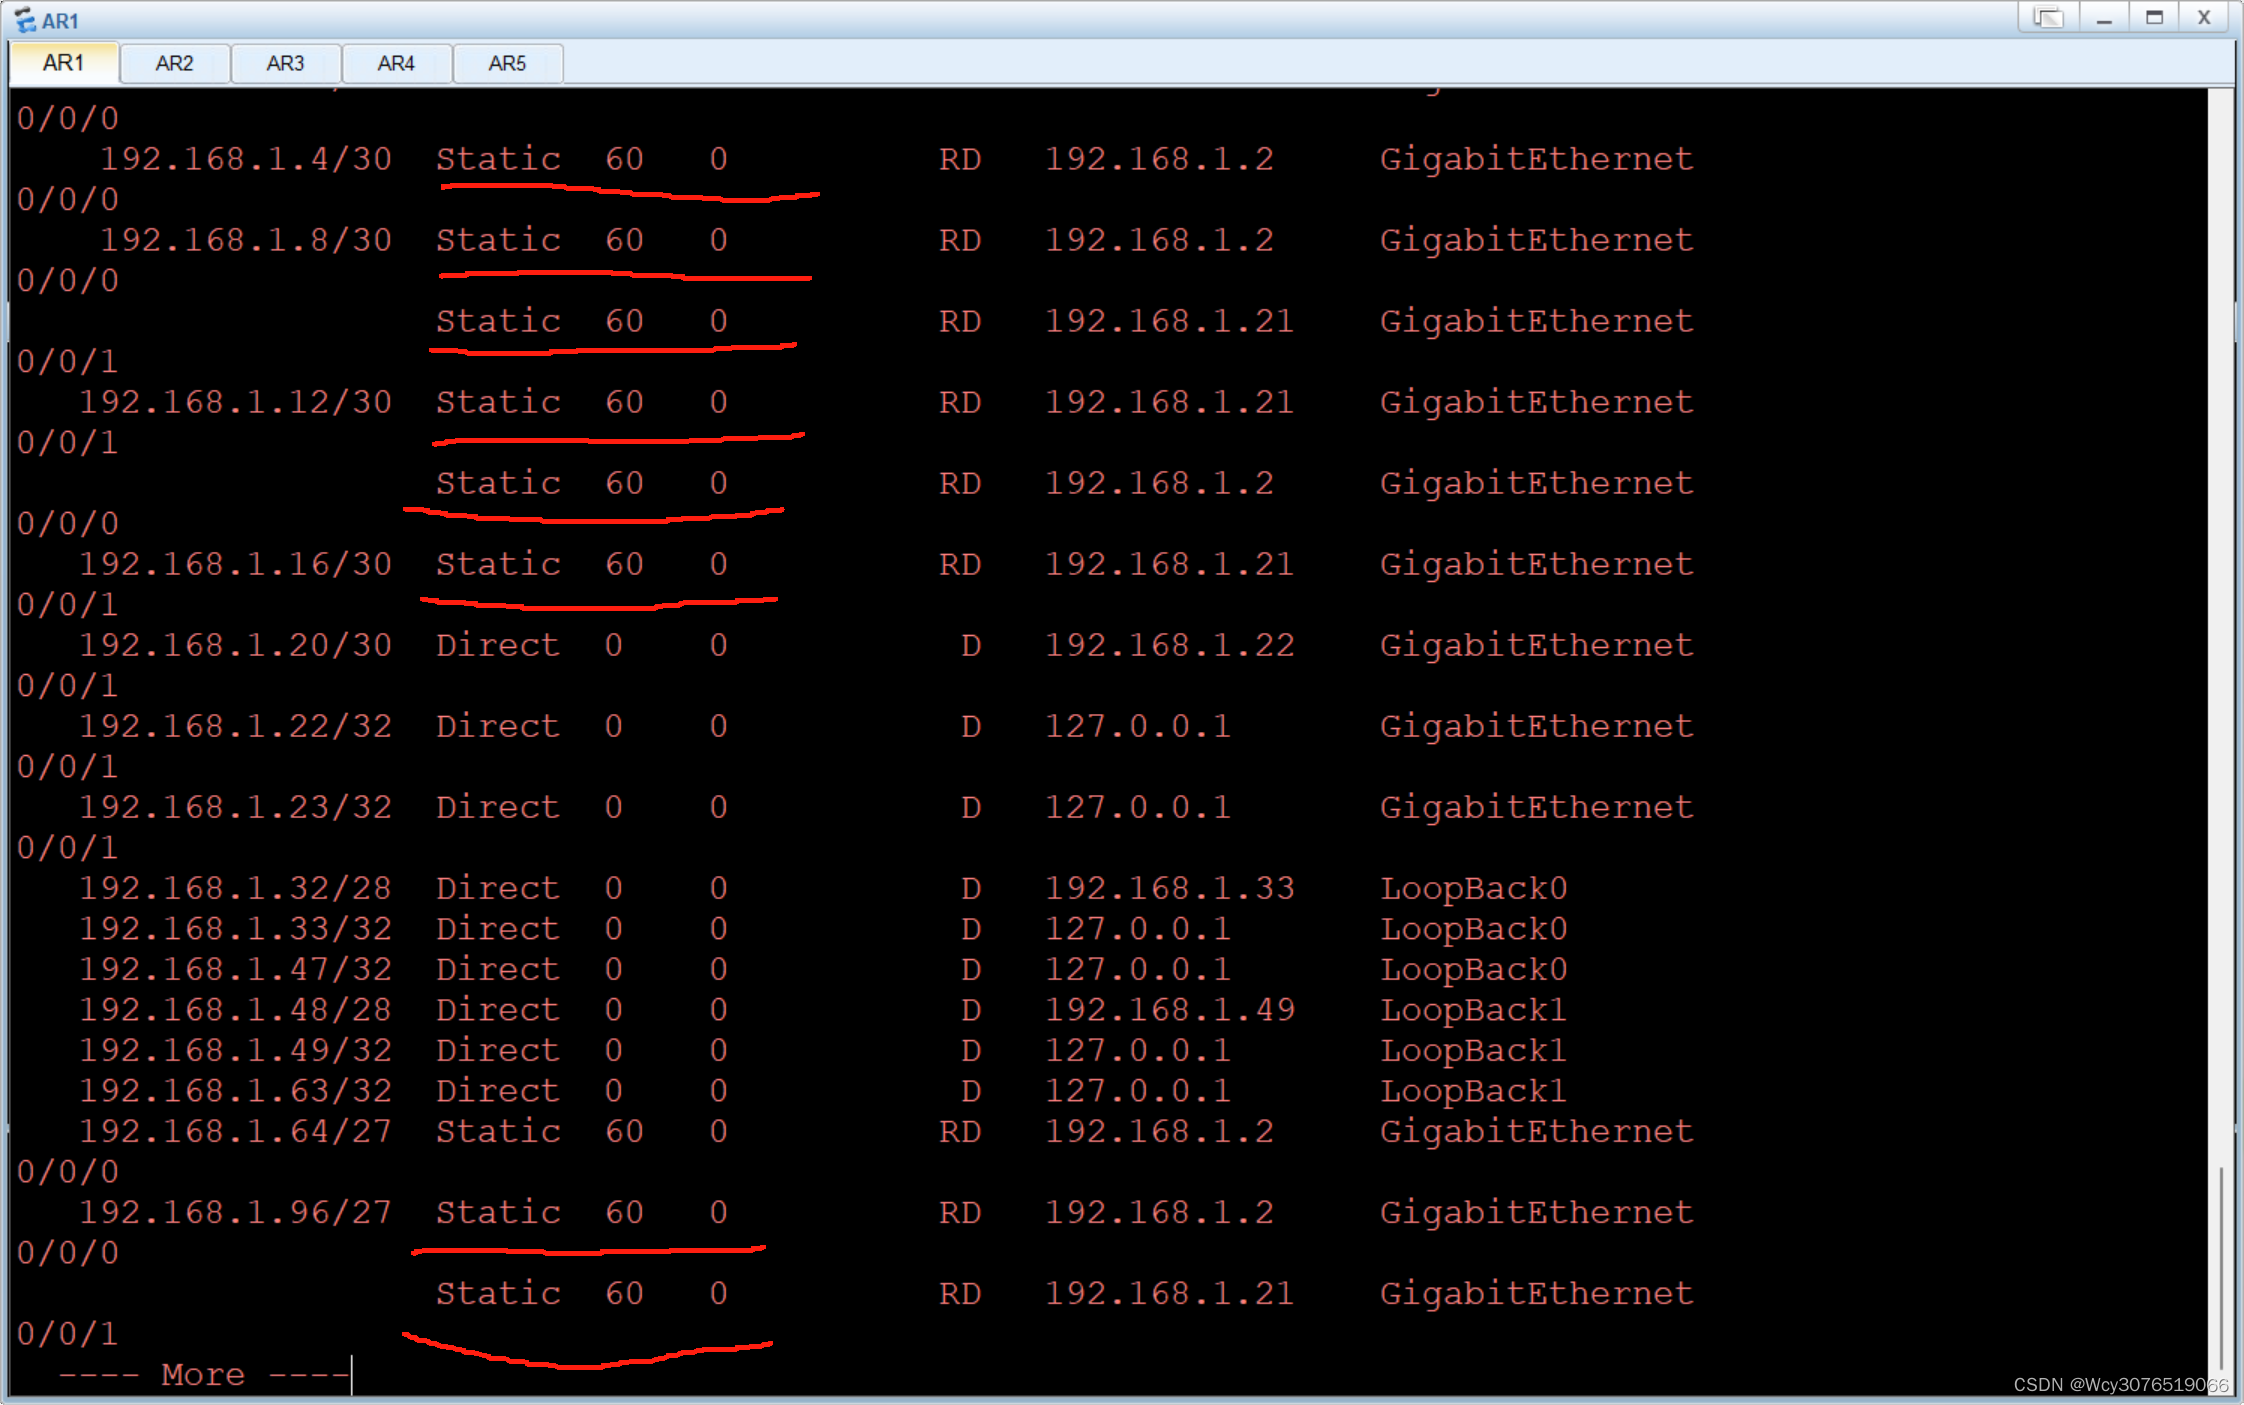2244x1405 pixels.
Task: Switch to AR5 router tab
Action: click(505, 62)
